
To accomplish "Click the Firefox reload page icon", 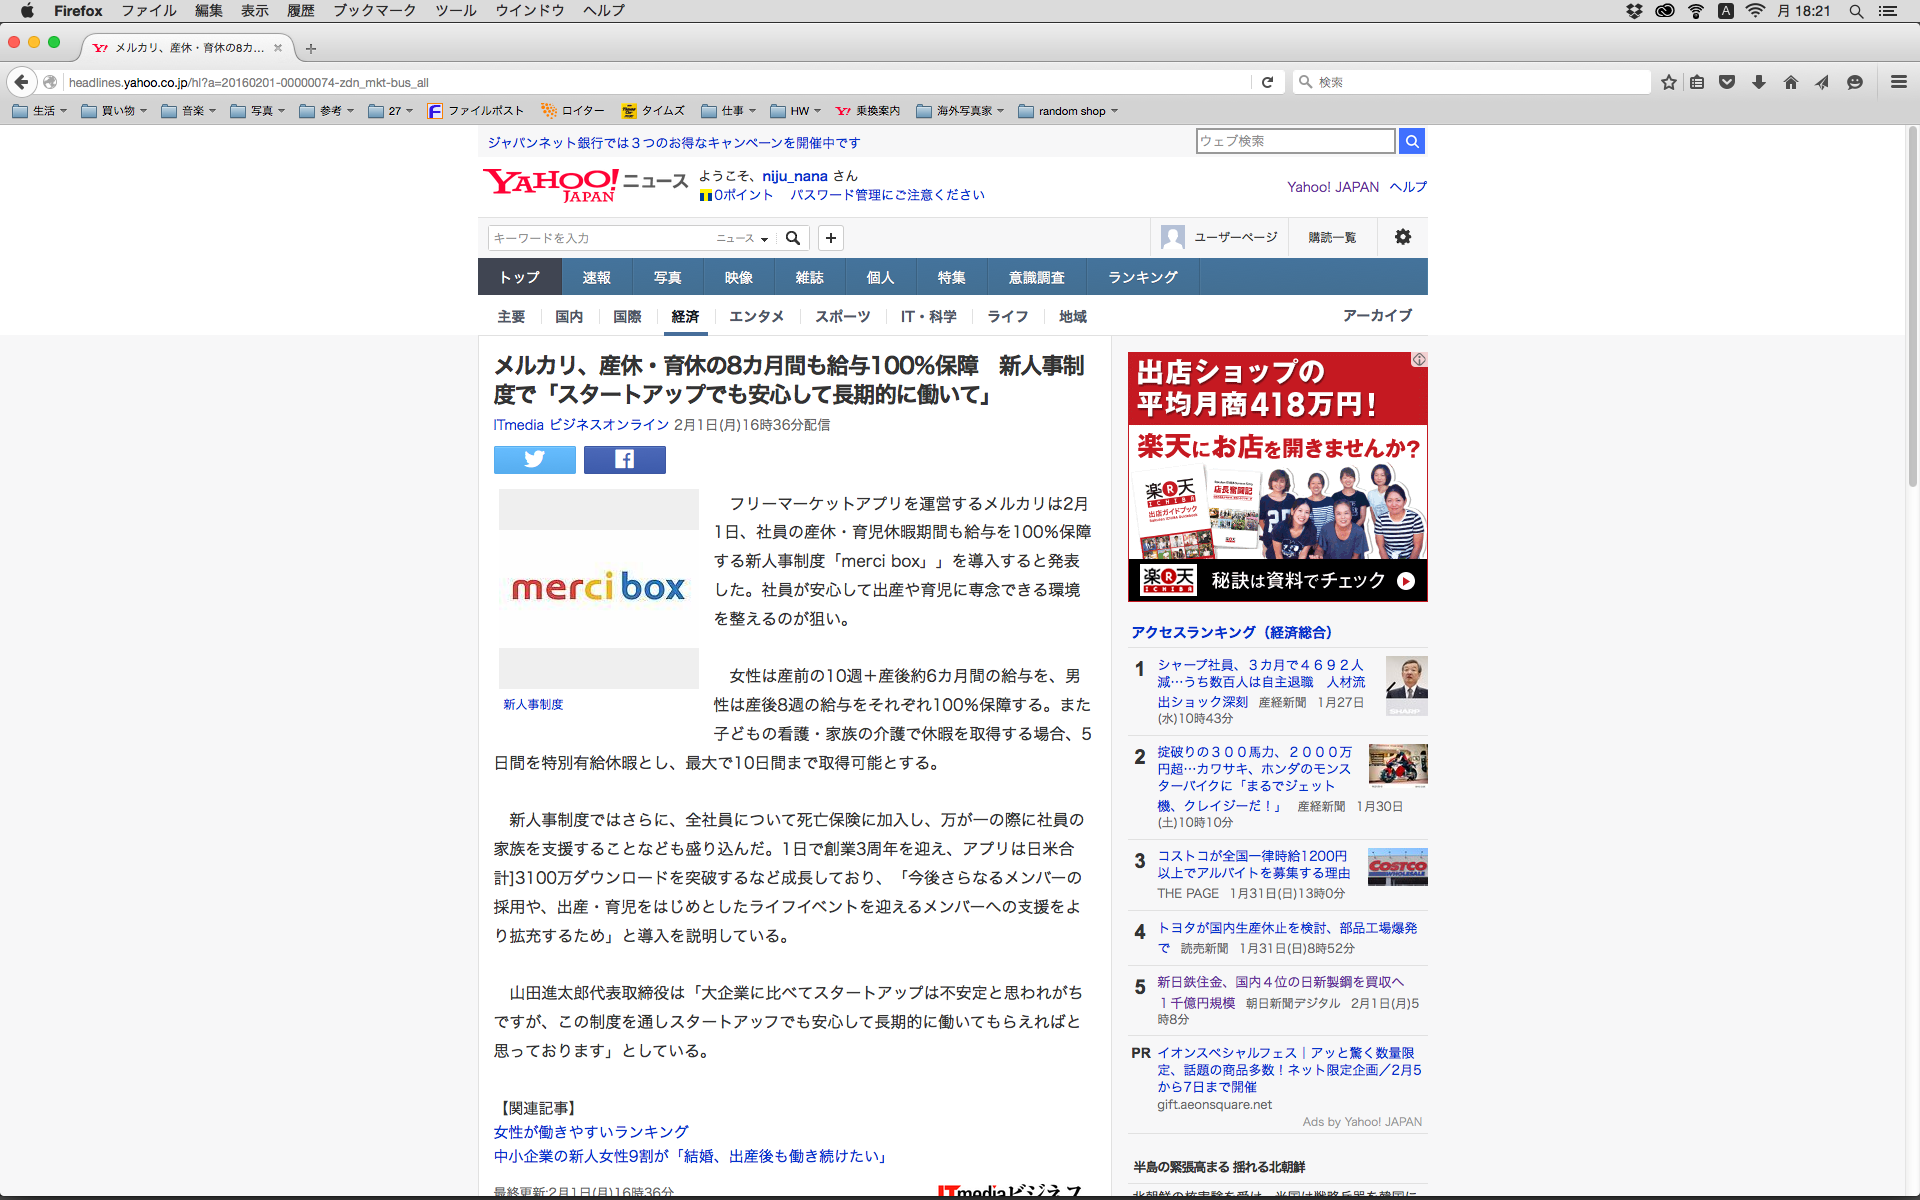I will [x=1267, y=82].
